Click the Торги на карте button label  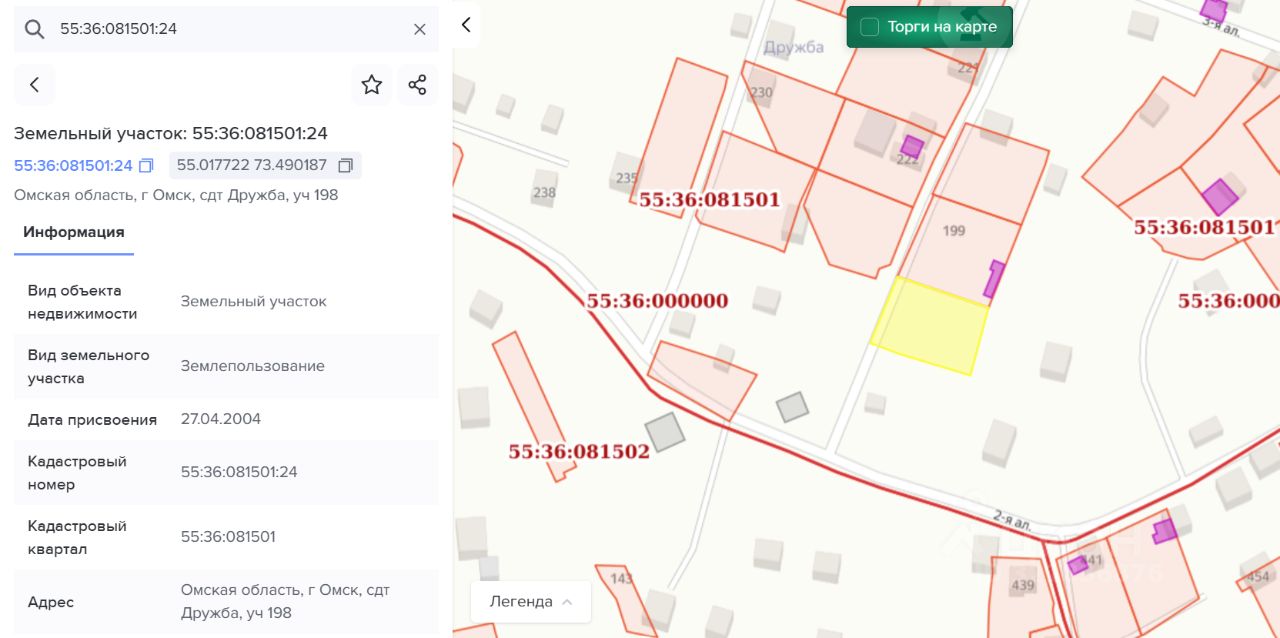tap(942, 27)
